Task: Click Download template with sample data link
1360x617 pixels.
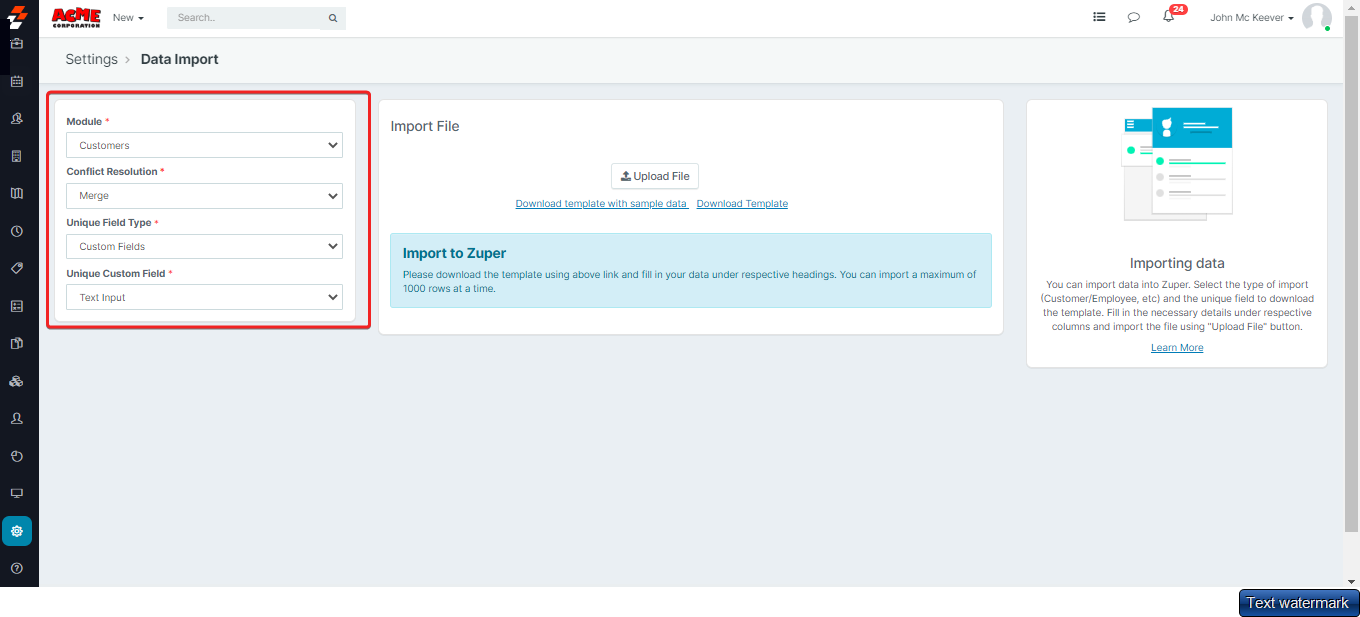Action: (601, 204)
